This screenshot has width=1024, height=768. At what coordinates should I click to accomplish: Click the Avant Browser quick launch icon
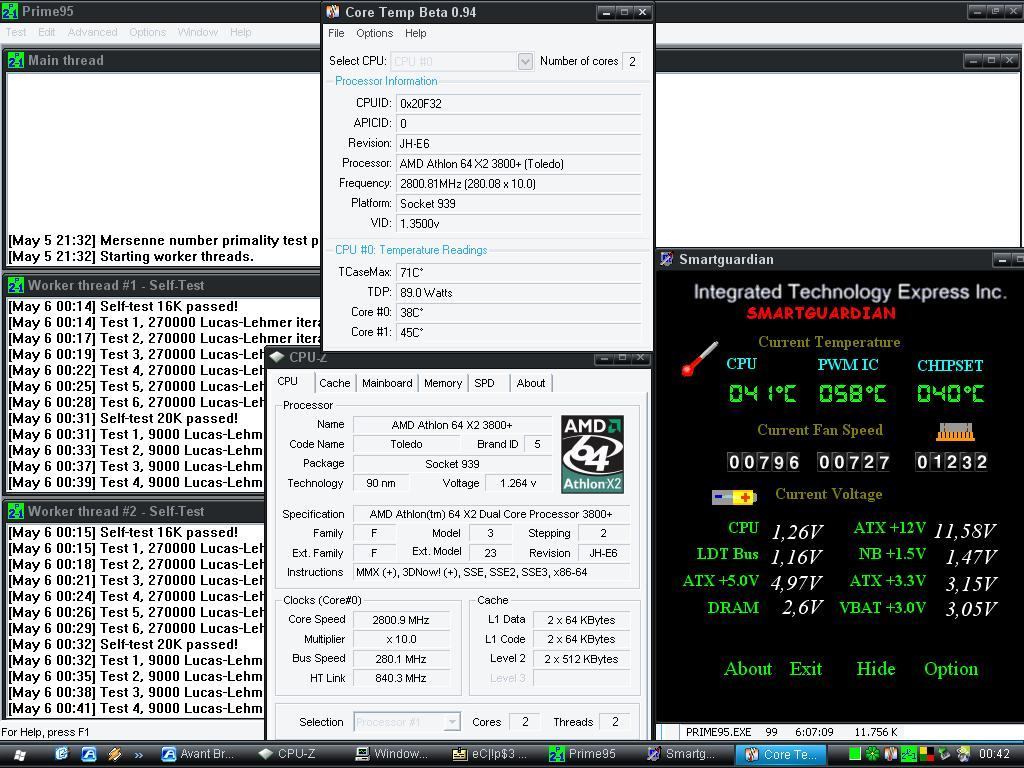[x=89, y=754]
